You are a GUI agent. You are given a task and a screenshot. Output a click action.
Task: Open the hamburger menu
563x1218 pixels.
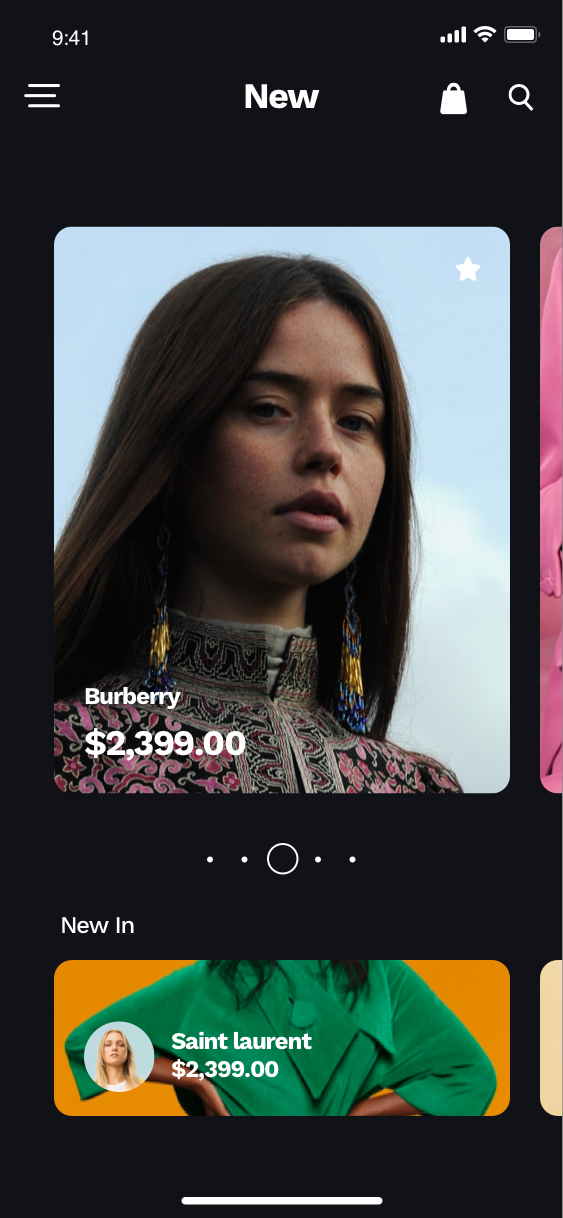42,96
